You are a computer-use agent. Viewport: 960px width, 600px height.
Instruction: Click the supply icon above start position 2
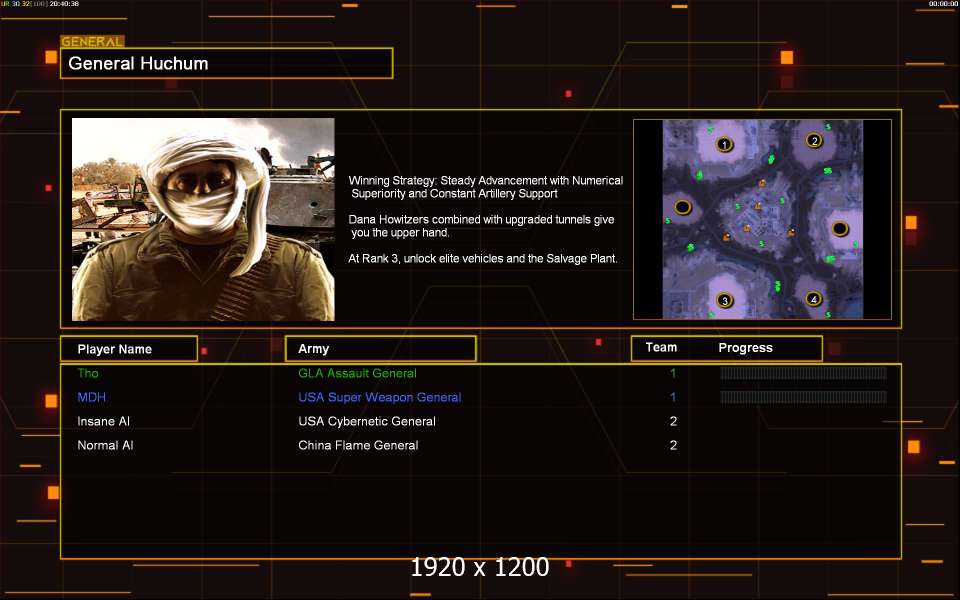[828, 127]
